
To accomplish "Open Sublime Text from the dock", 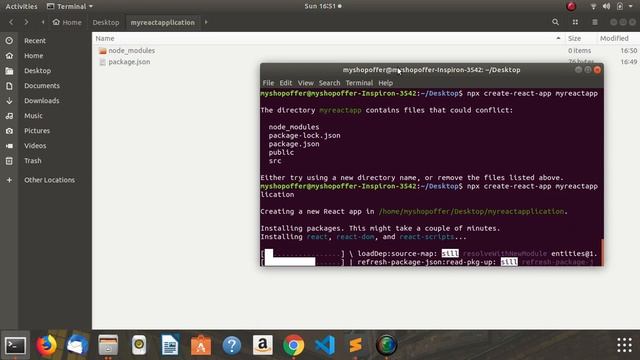I will 356,346.
